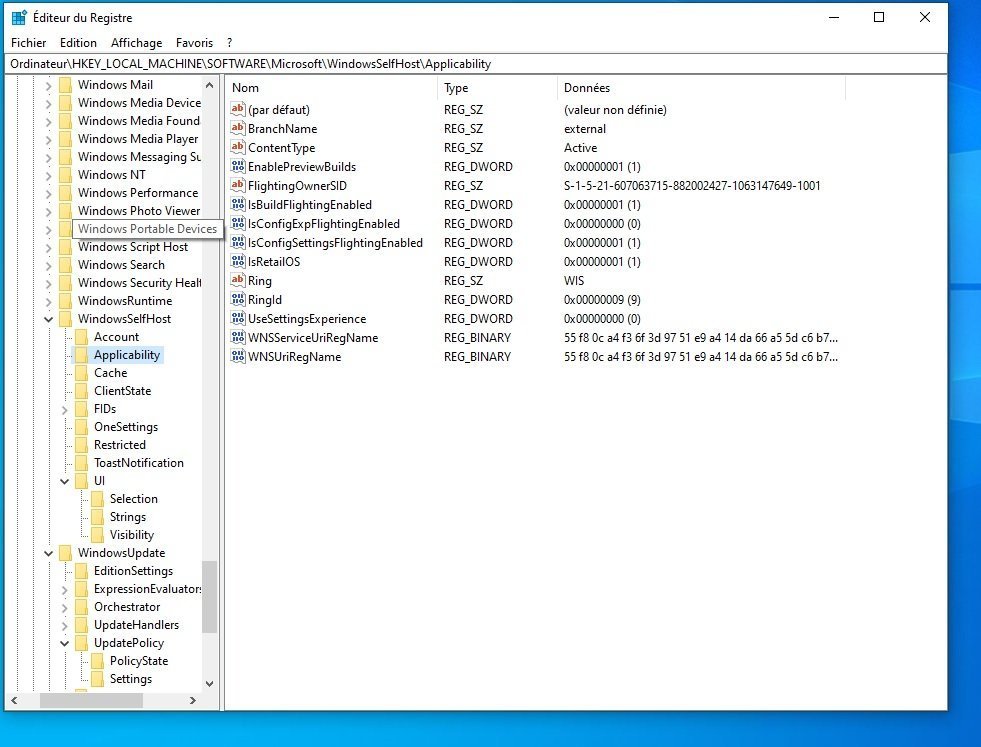Click the Registry Editor icon in title bar
Screen dimensions: 981x747
click(x=19, y=18)
